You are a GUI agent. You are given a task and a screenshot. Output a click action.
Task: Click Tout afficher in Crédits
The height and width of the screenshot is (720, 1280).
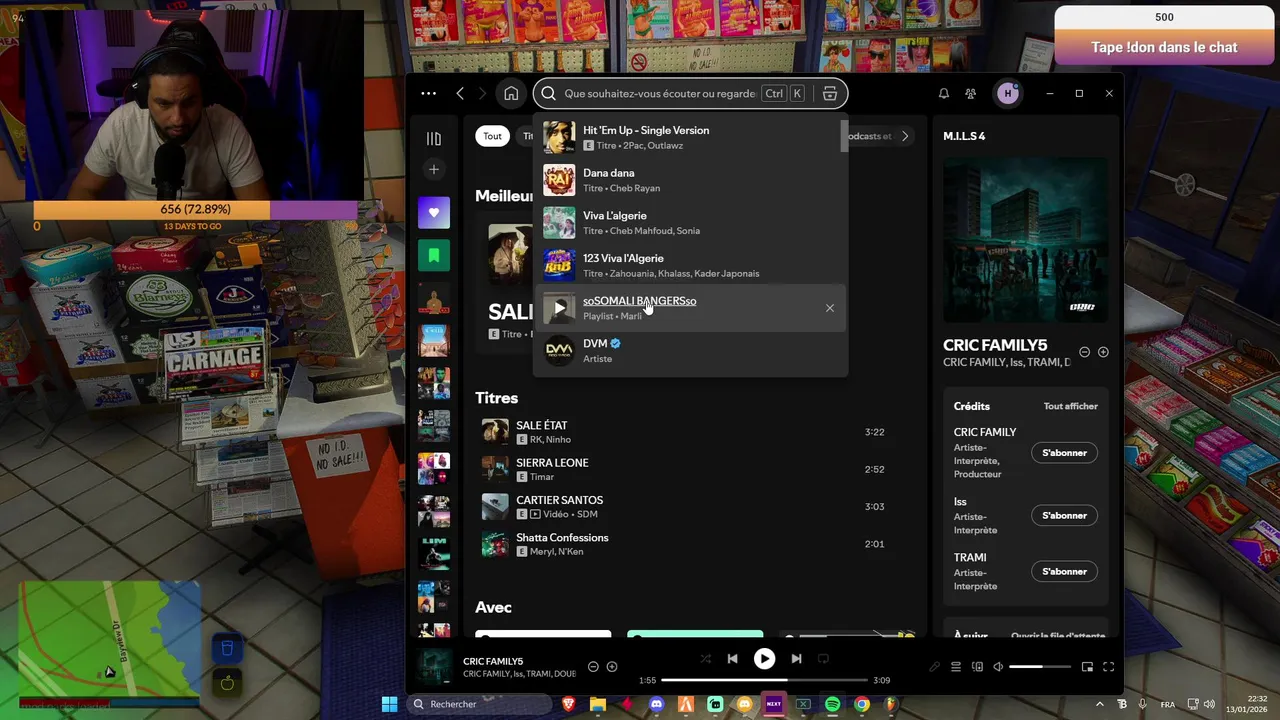pyautogui.click(x=1070, y=406)
